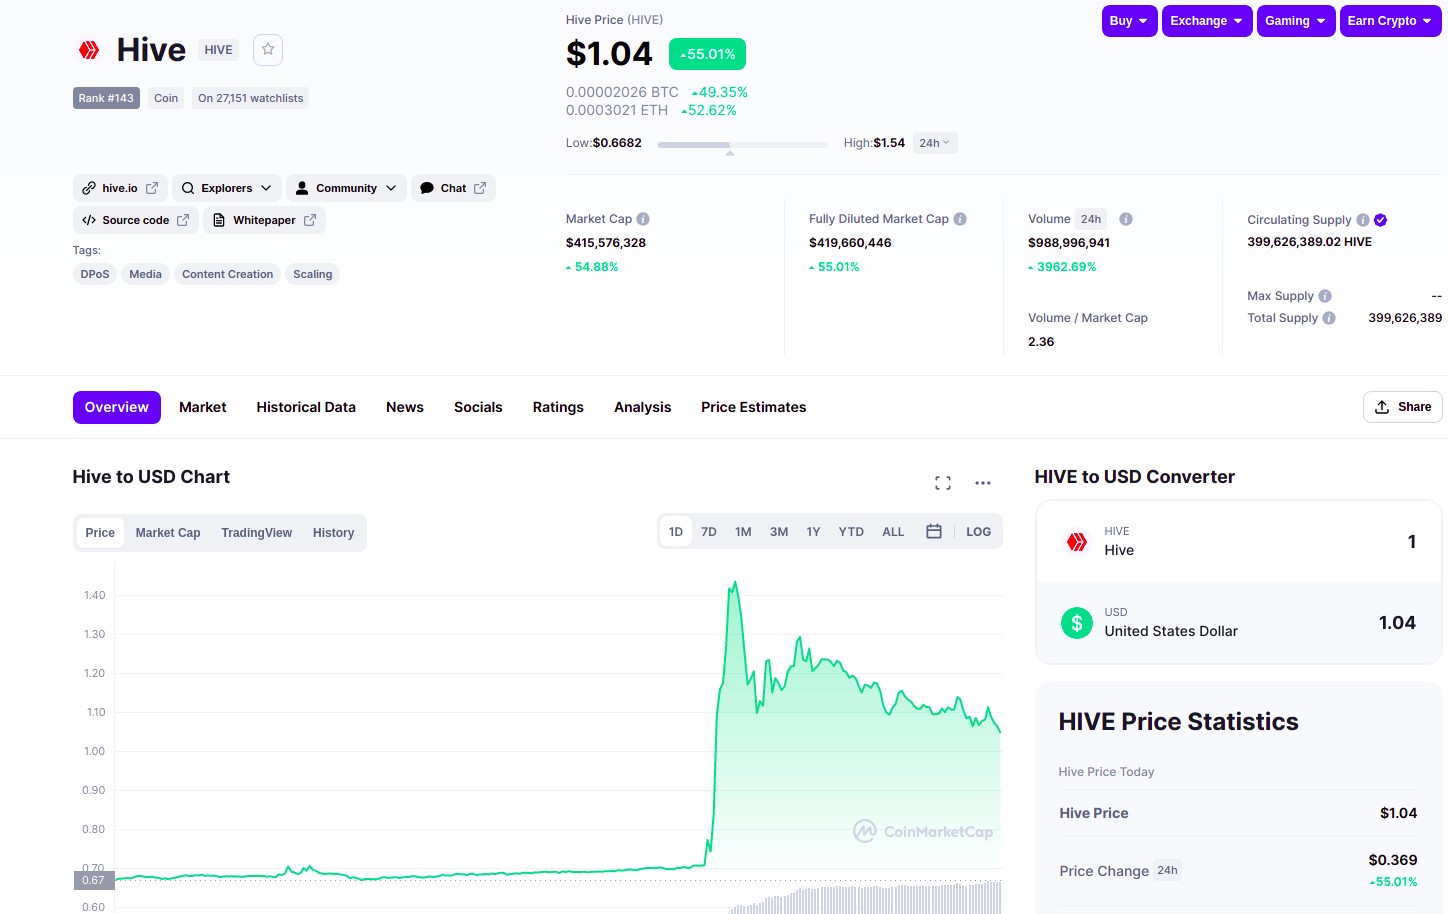Image resolution: width=1448 pixels, height=914 pixels.
Task: Select the History chart view
Action: 333,533
